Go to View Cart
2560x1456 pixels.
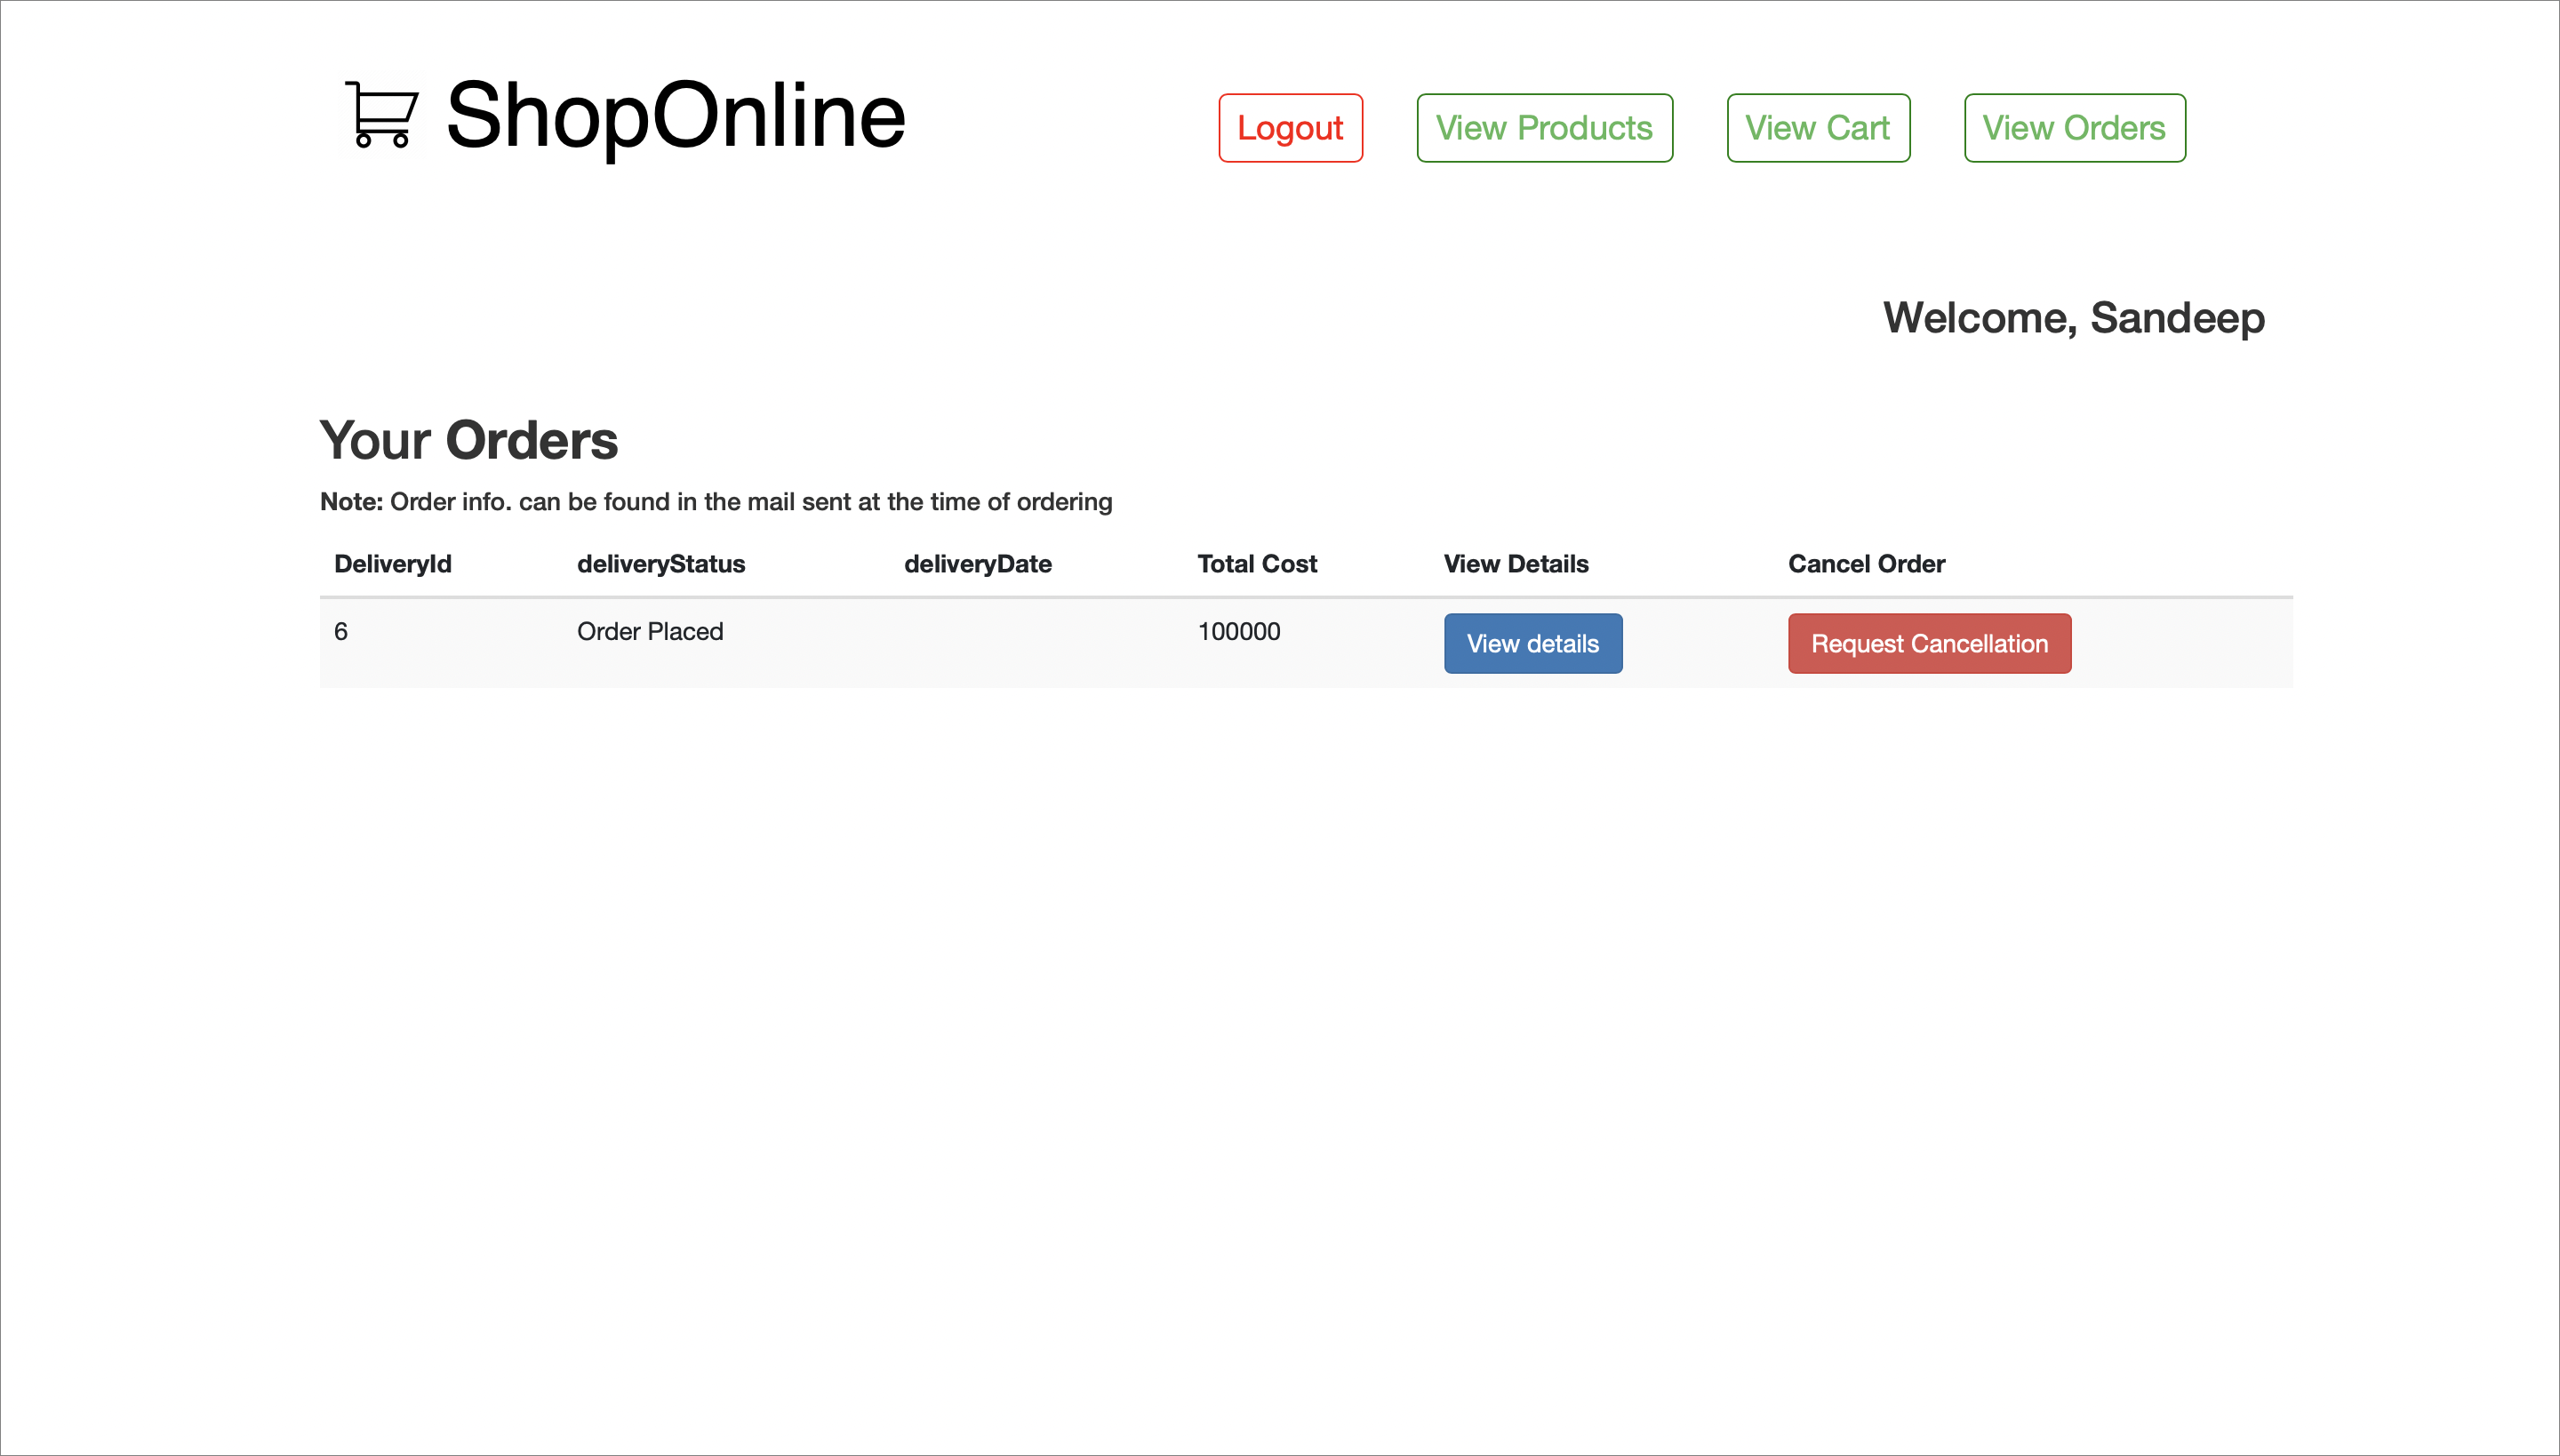tap(1817, 128)
